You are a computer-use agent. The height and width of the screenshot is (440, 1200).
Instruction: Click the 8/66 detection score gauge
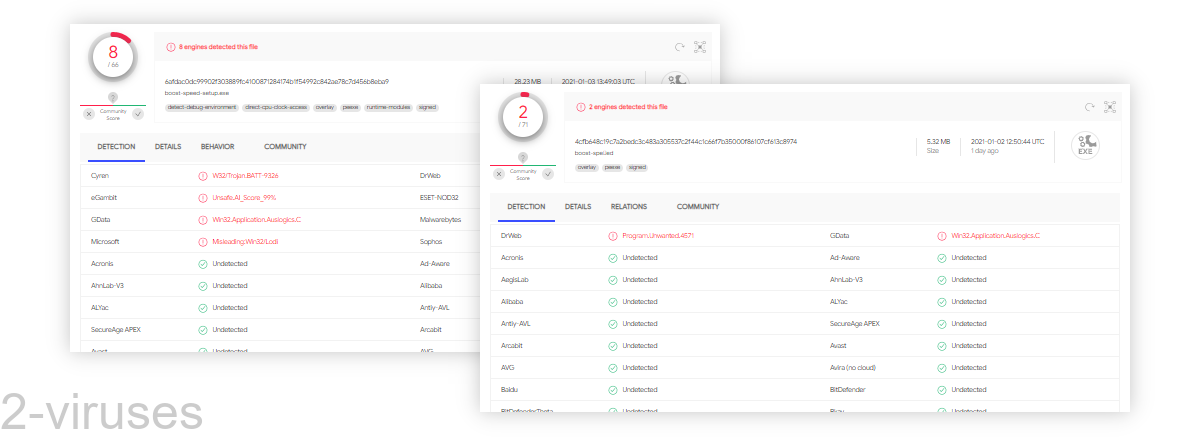pos(113,56)
